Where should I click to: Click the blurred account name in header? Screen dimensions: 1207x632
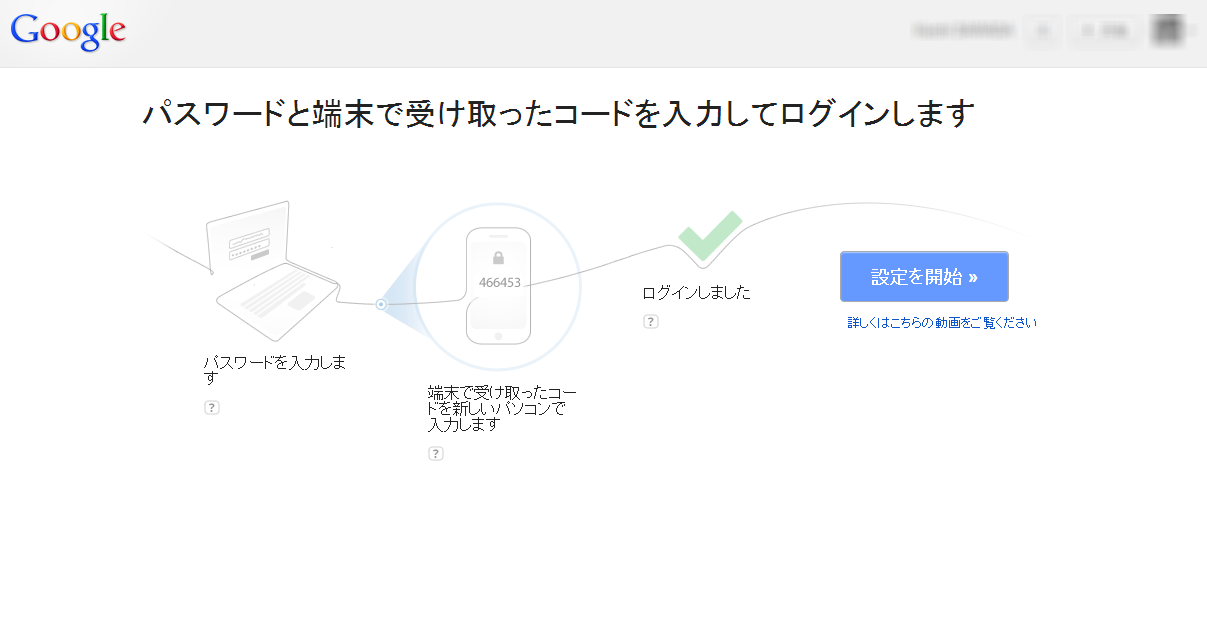tap(962, 32)
